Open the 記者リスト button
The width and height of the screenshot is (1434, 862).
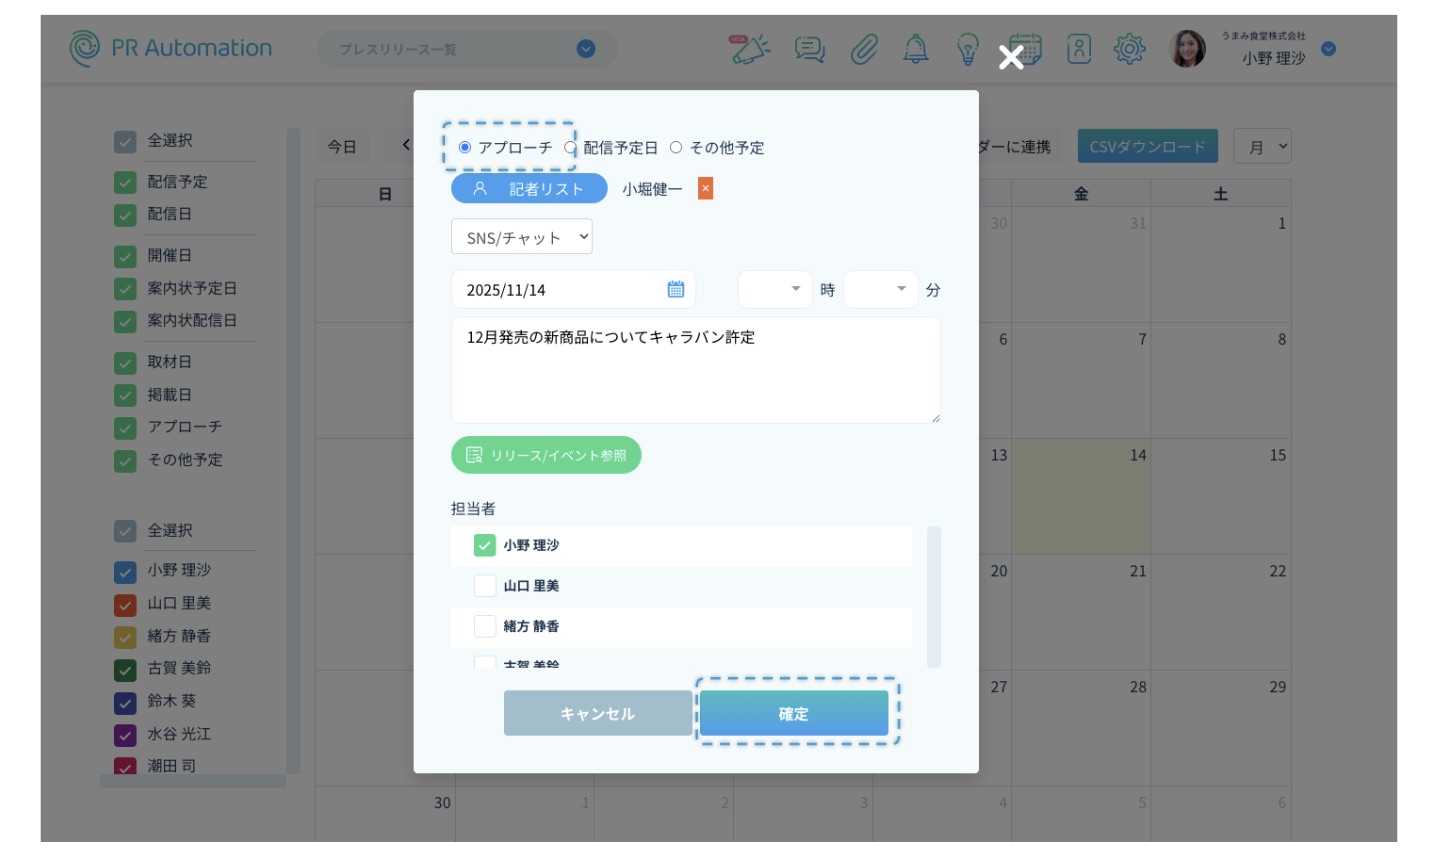click(529, 188)
